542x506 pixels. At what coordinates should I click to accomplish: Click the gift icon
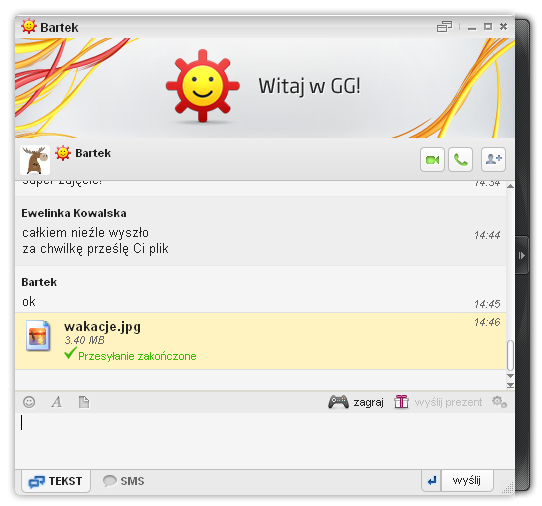point(401,402)
